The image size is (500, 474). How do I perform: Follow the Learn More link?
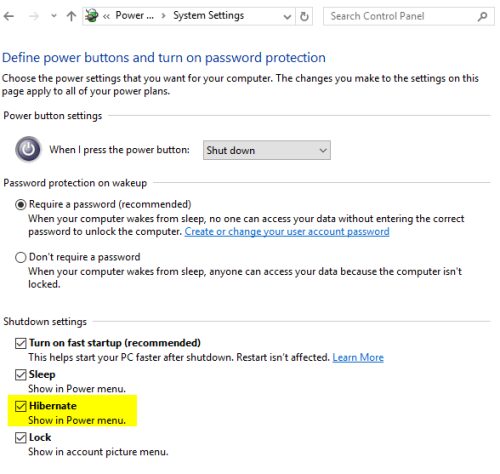[x=358, y=357]
